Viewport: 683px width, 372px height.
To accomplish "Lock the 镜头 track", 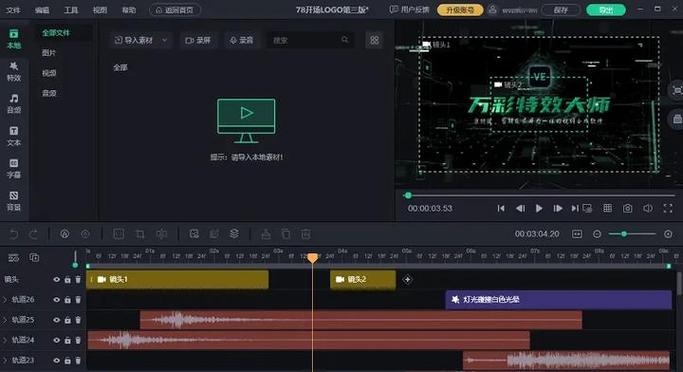I will [x=68, y=280].
